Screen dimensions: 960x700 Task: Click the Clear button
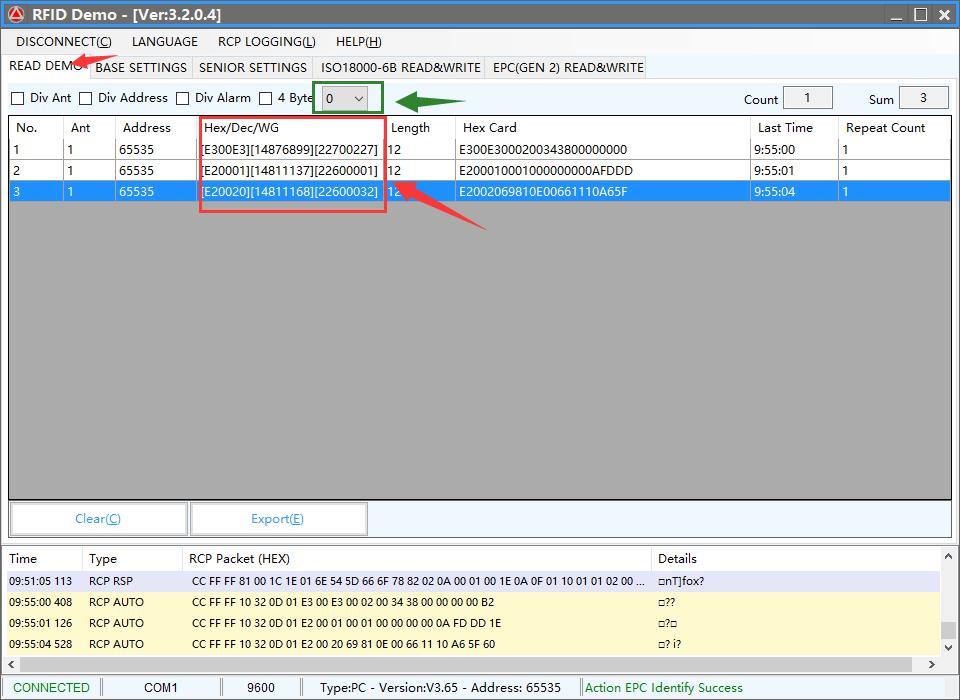point(98,519)
